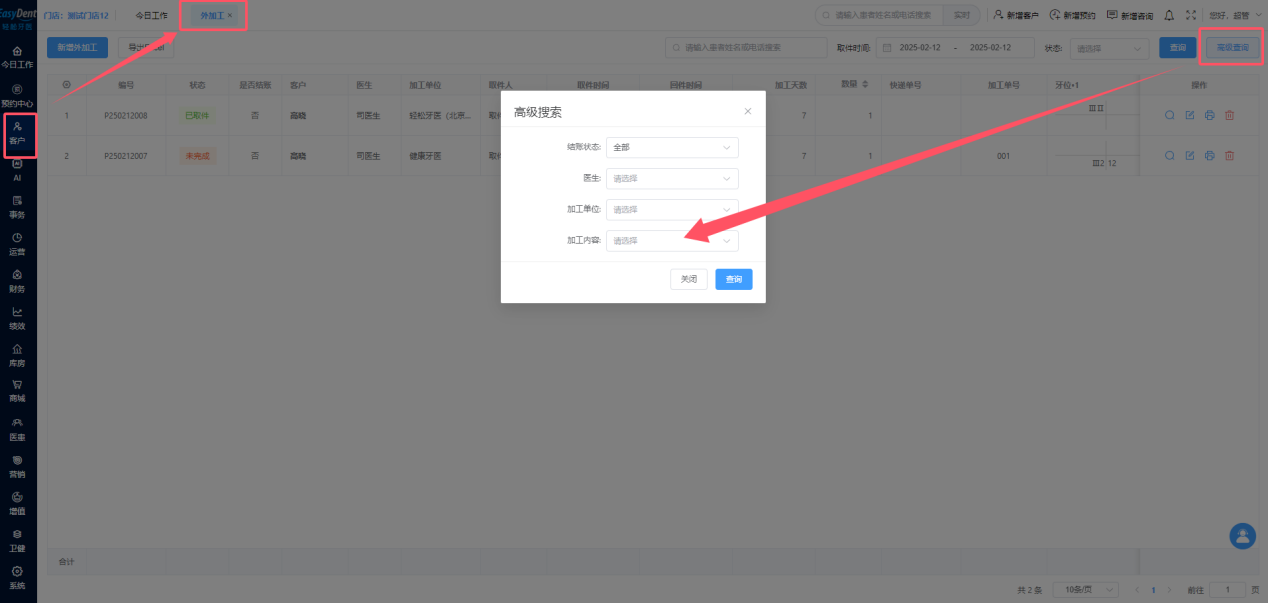Click the 加工单号 cell 001
Screen dimensions: 1268x603
(x=1003, y=155)
